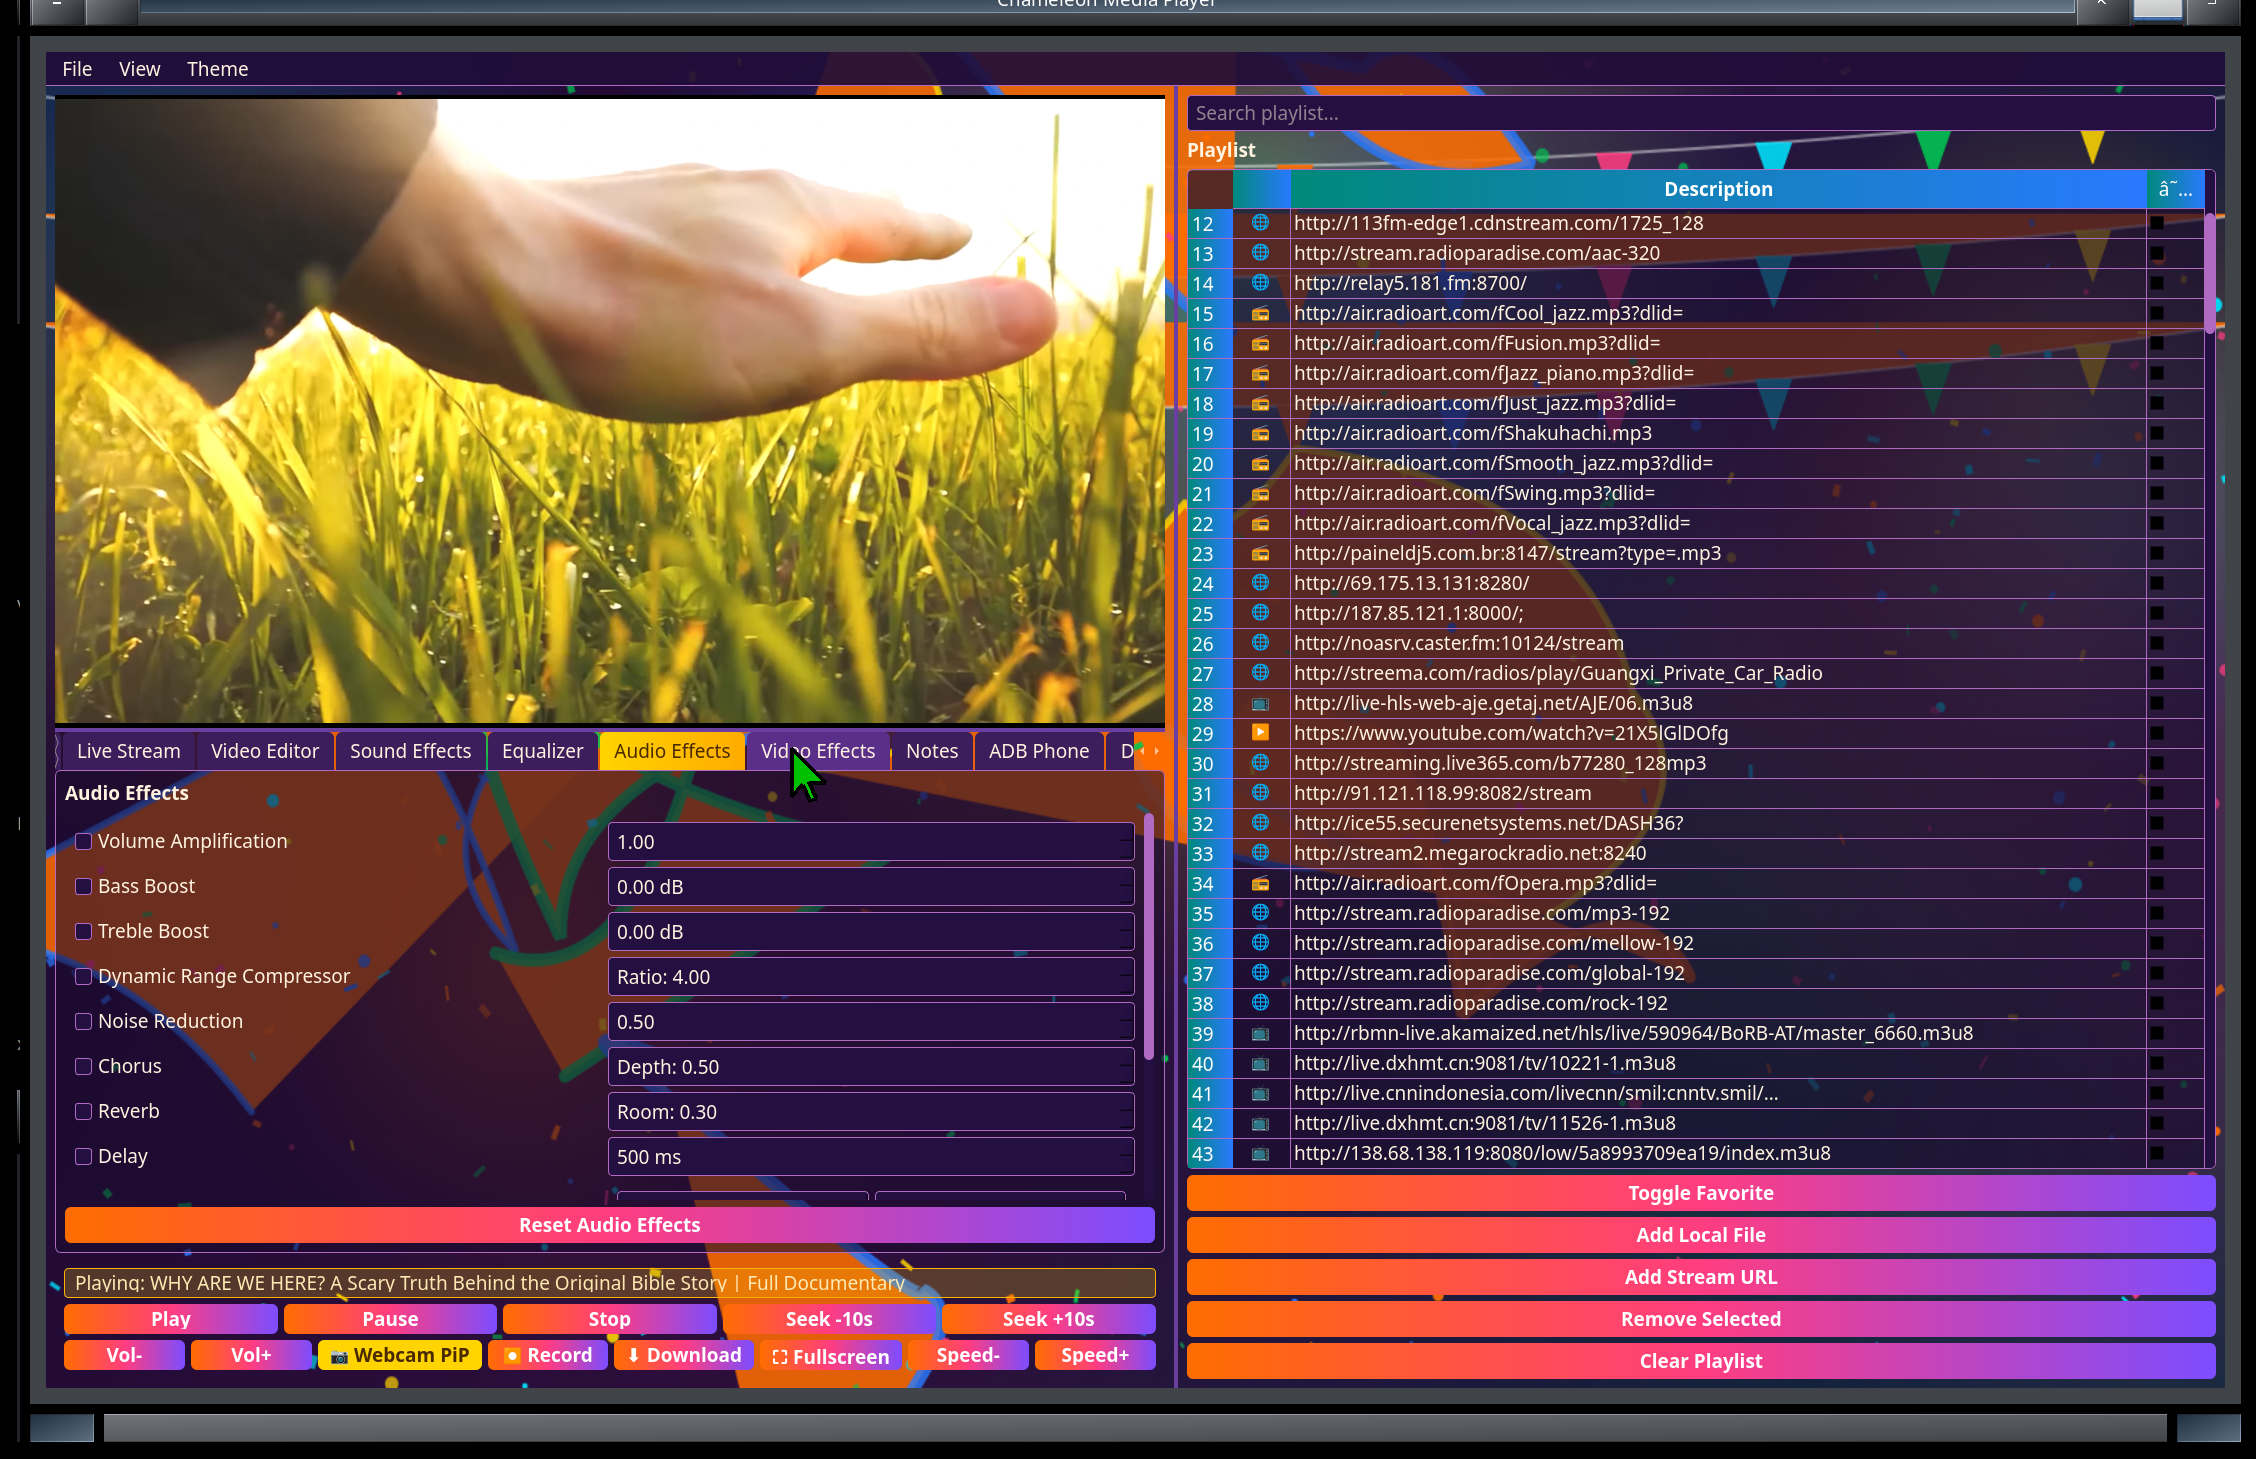Switch to the Equalizer tab
2256x1459 pixels.
pos(542,751)
